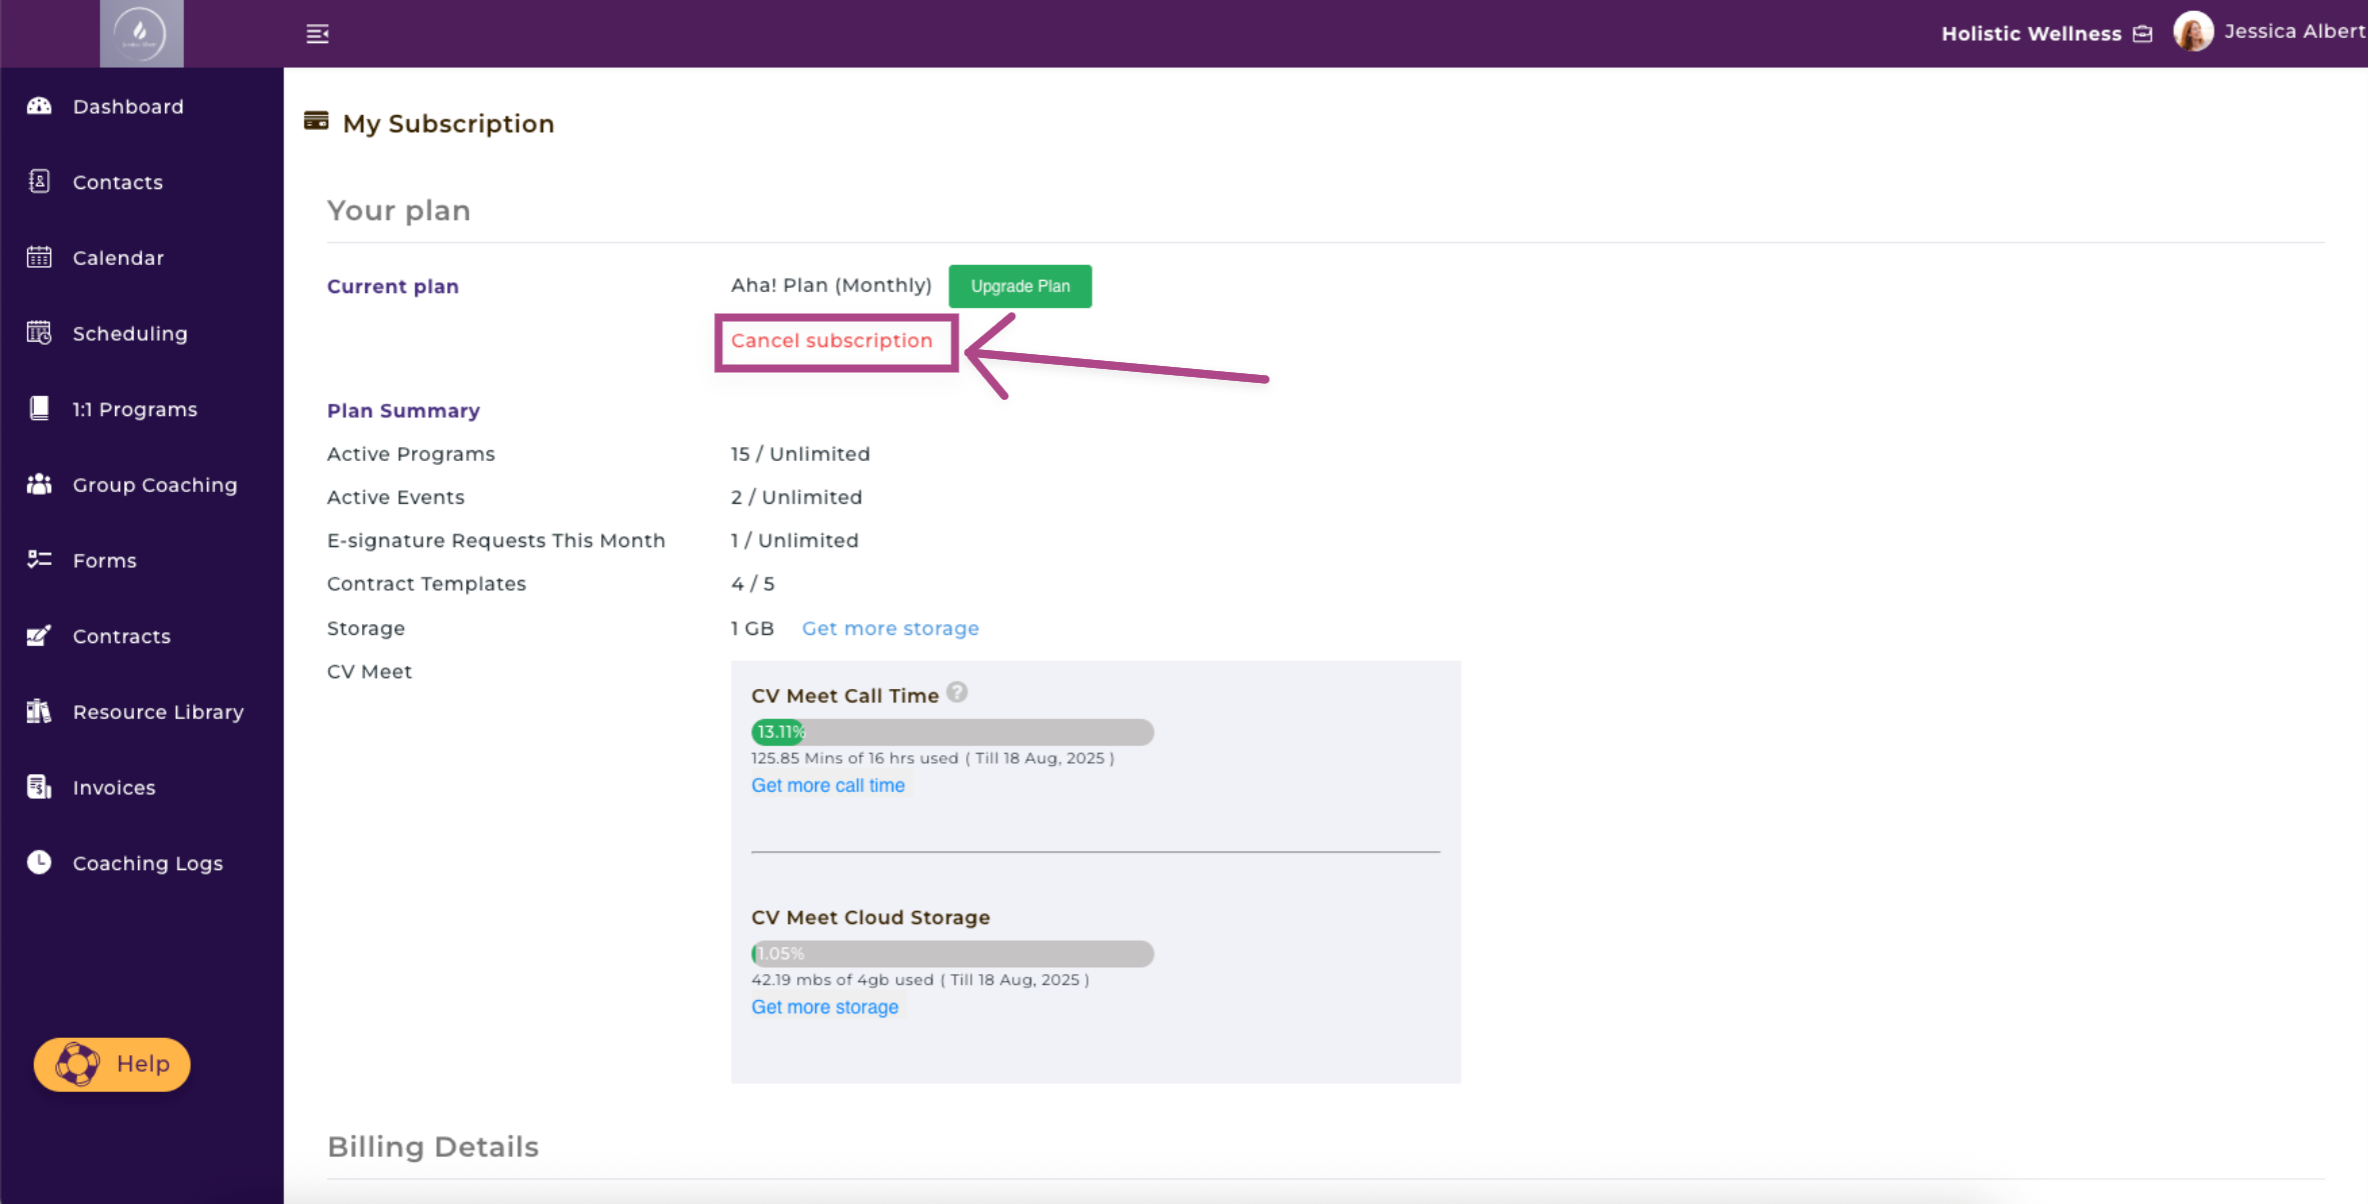Click the Cancel subscription link
The height and width of the screenshot is (1204, 2368).
(x=831, y=341)
